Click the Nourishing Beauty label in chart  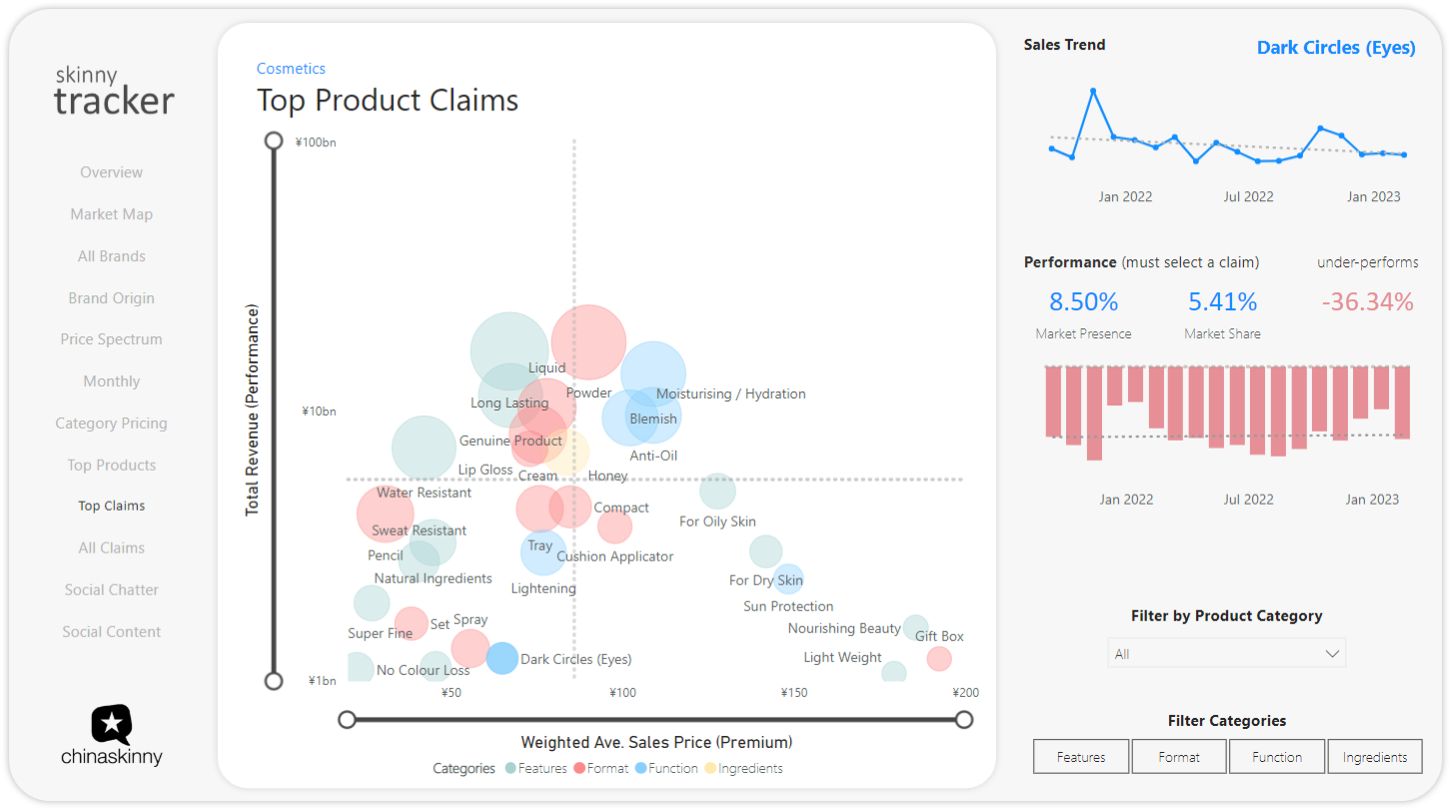[844, 629]
